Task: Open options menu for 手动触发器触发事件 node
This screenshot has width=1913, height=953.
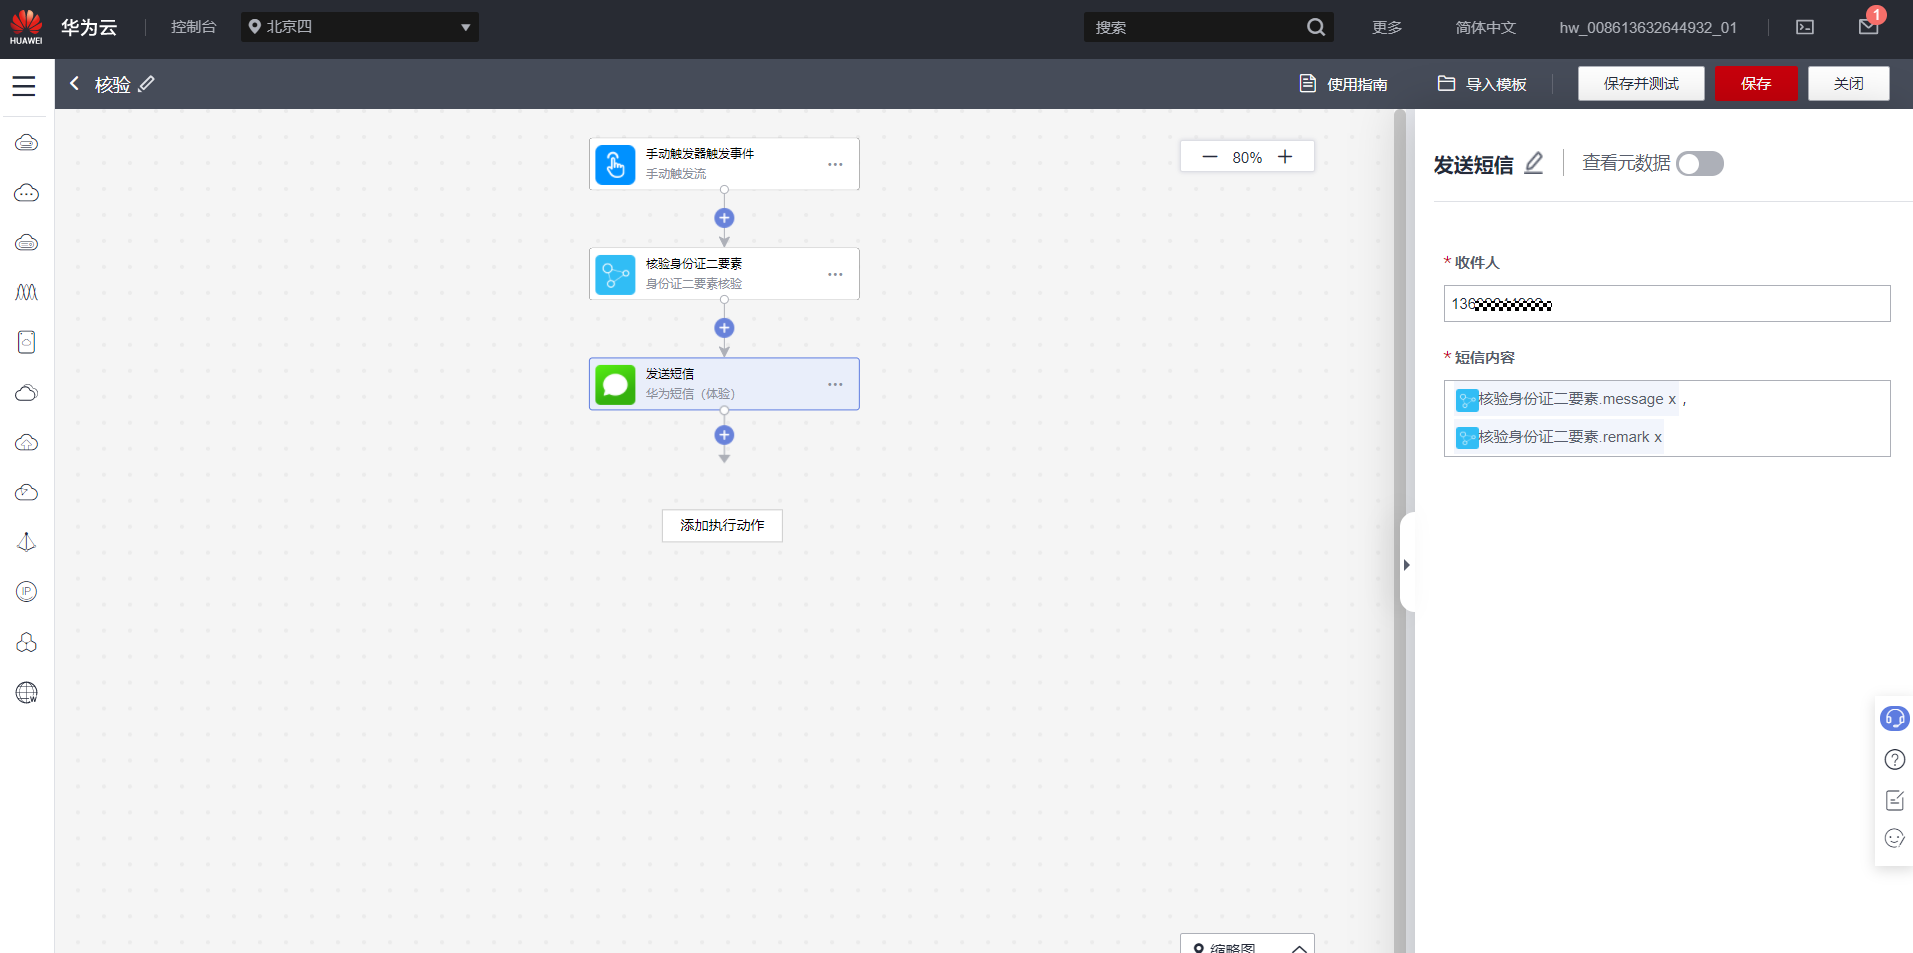Action: click(x=835, y=164)
